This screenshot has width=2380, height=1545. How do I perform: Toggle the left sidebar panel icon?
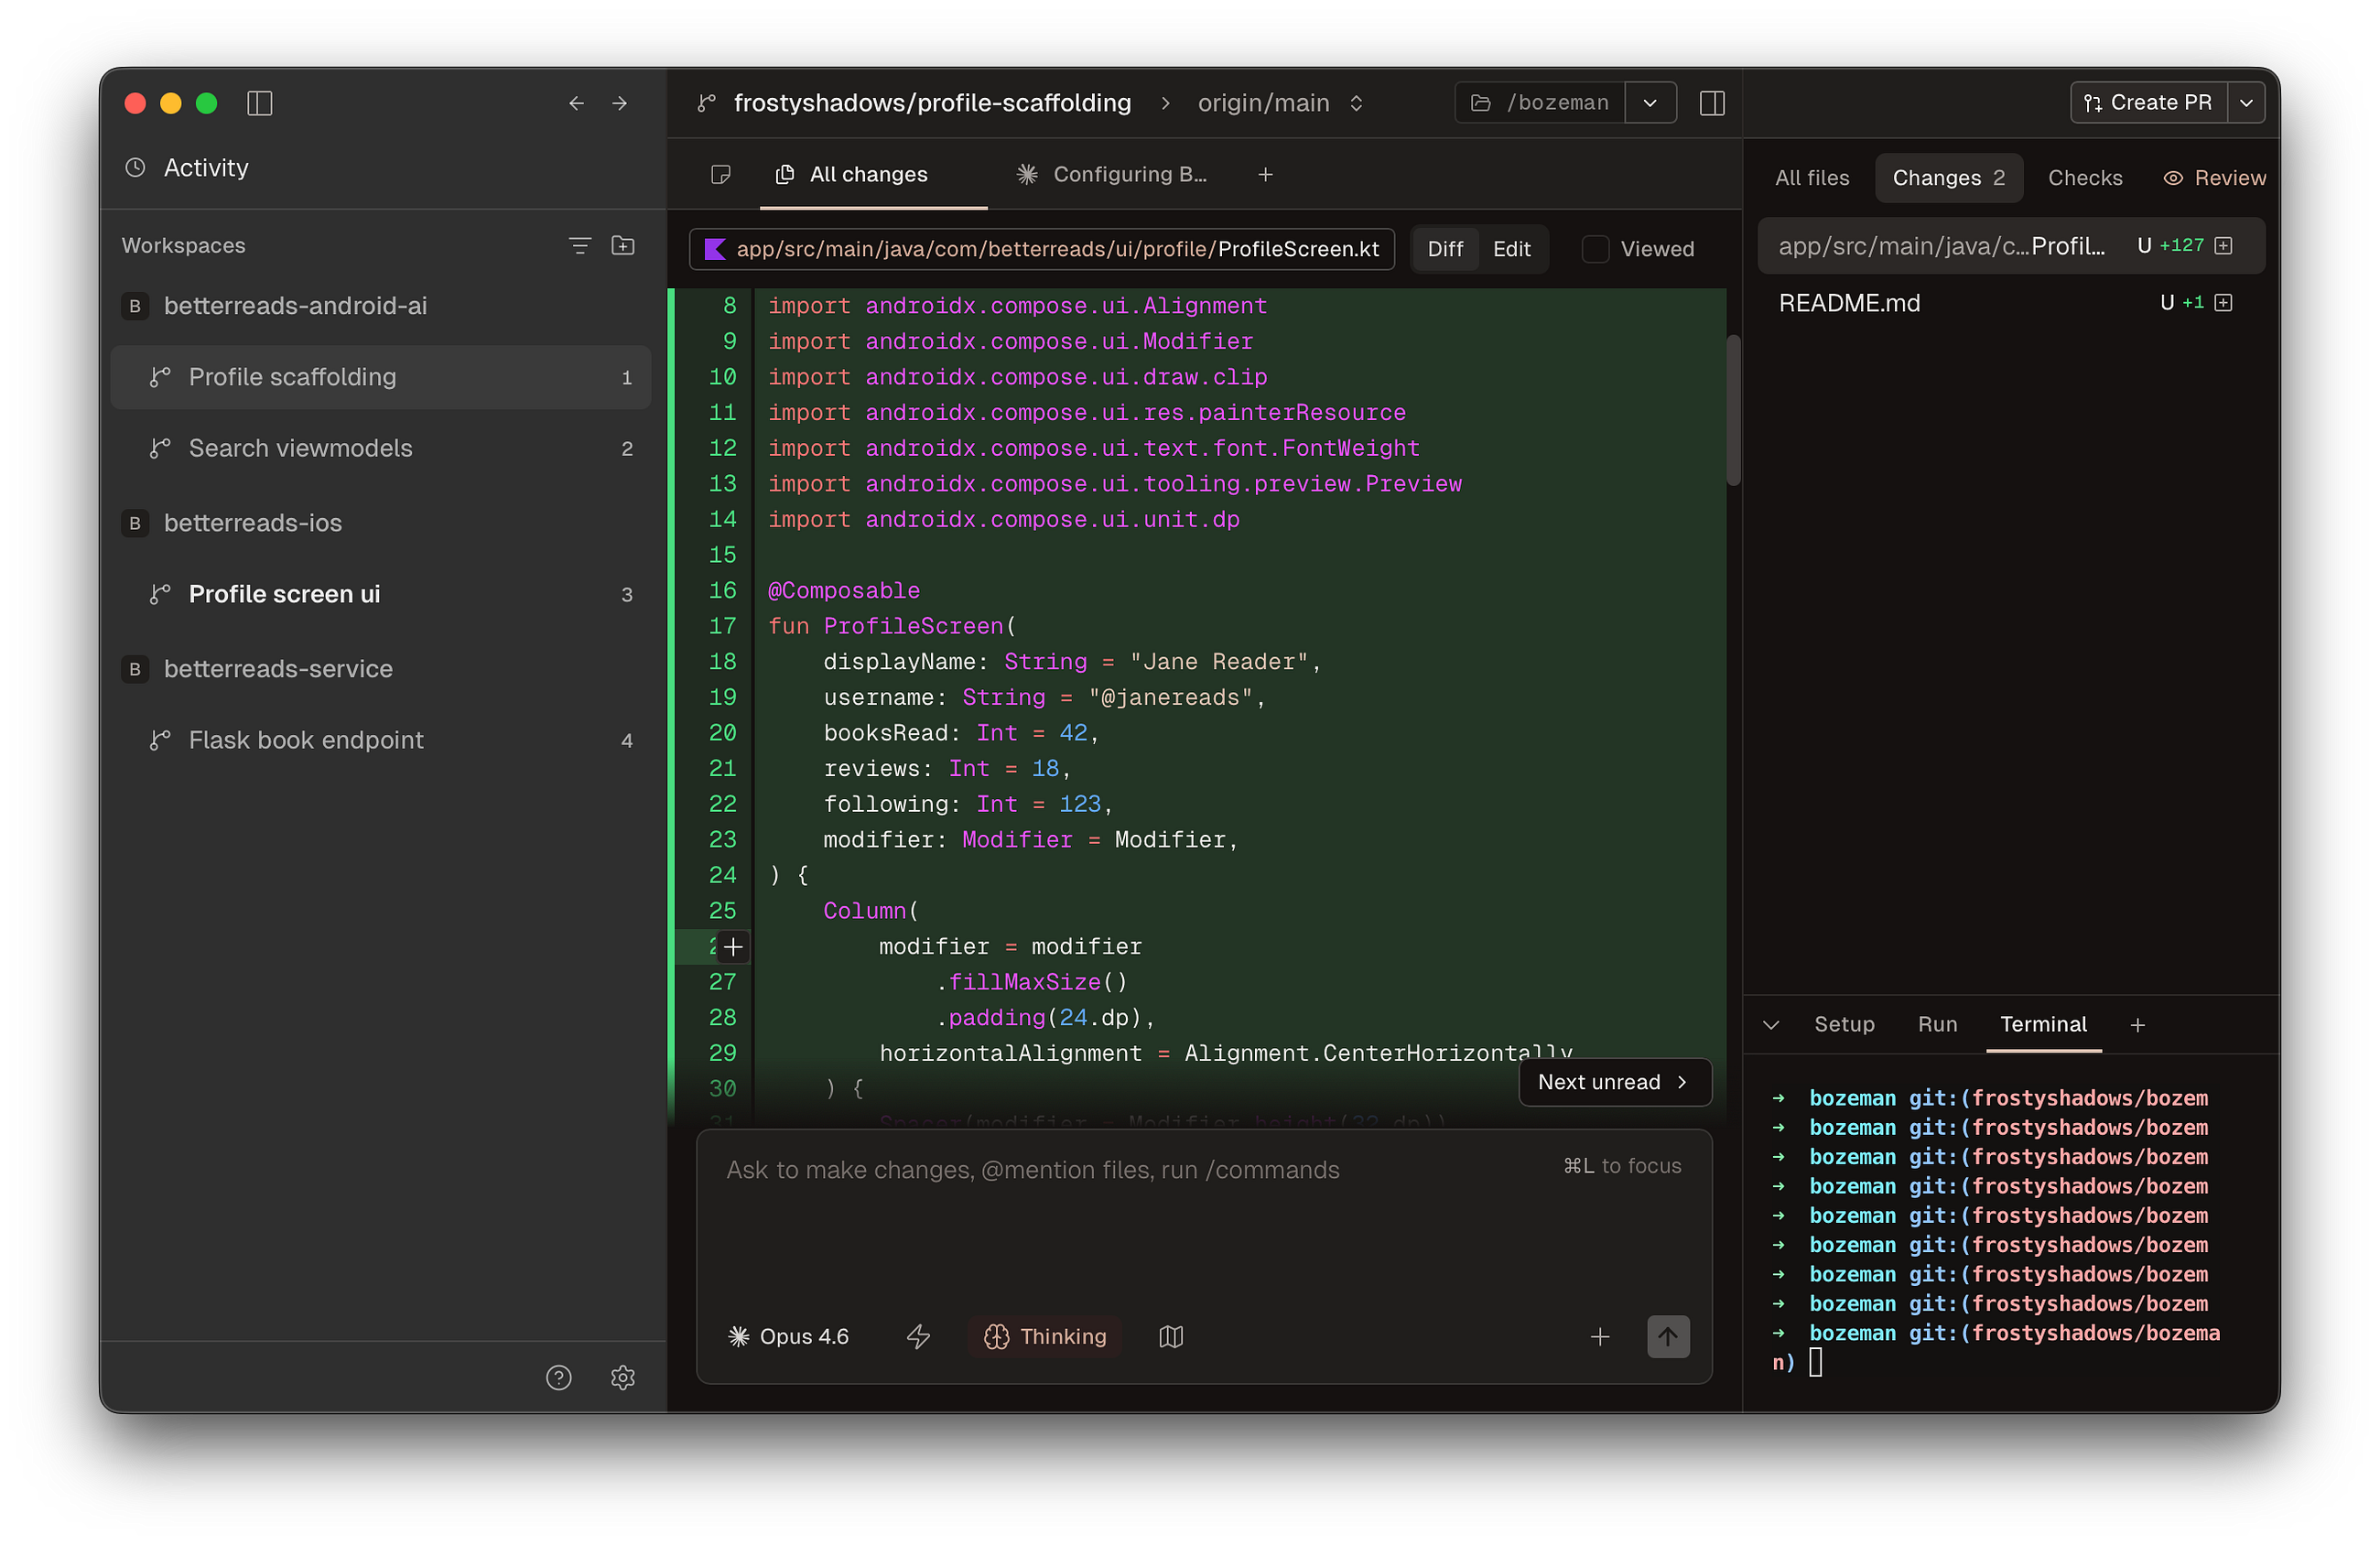tap(259, 103)
